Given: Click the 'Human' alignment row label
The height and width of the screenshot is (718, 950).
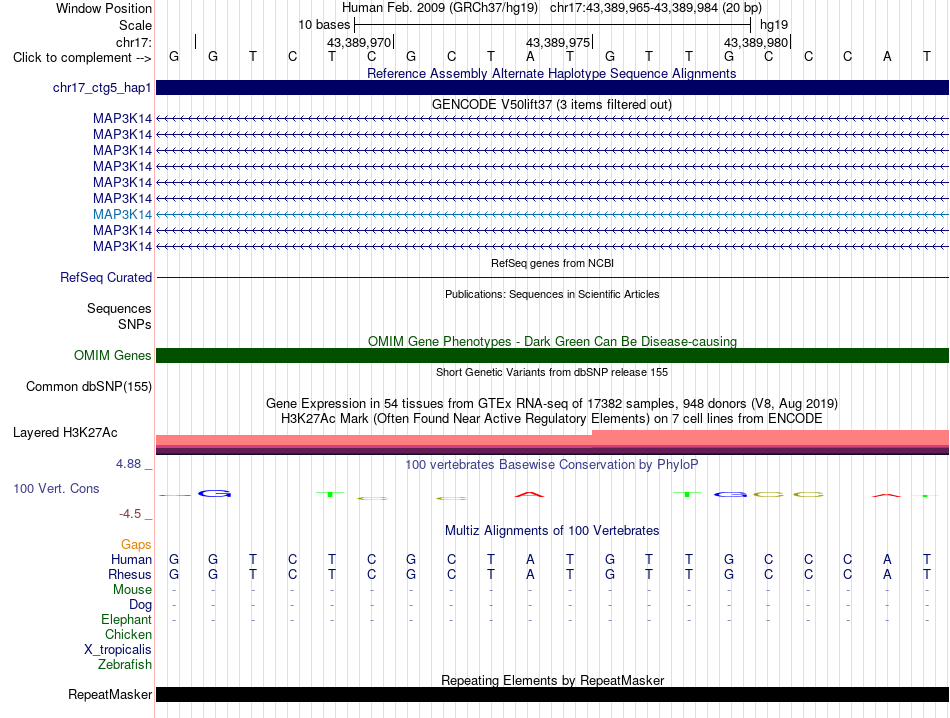Looking at the screenshot, I should pyautogui.click(x=131, y=559).
